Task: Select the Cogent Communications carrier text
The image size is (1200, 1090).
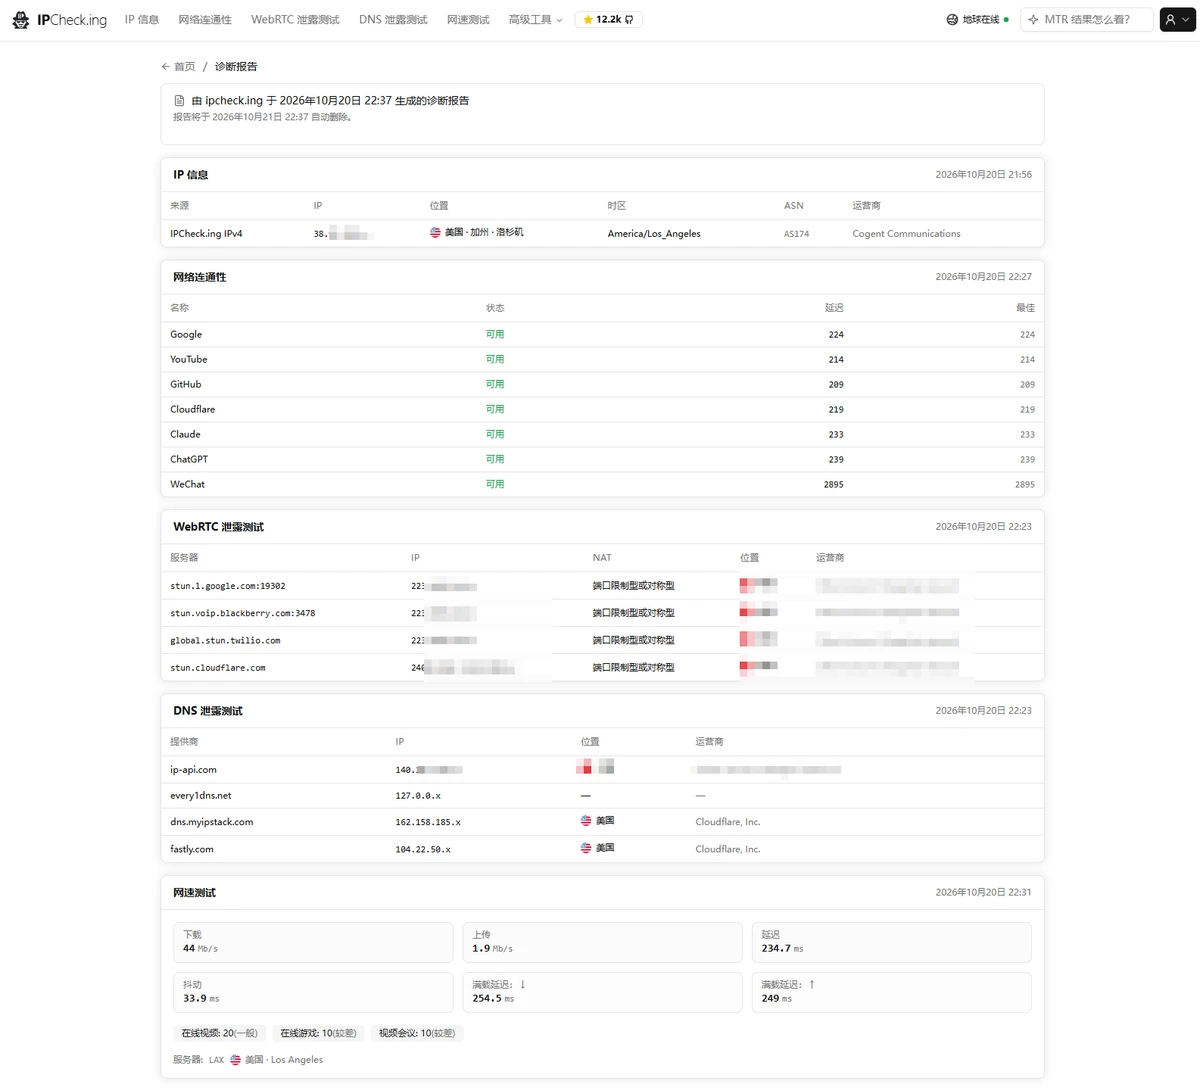Action: pos(906,234)
